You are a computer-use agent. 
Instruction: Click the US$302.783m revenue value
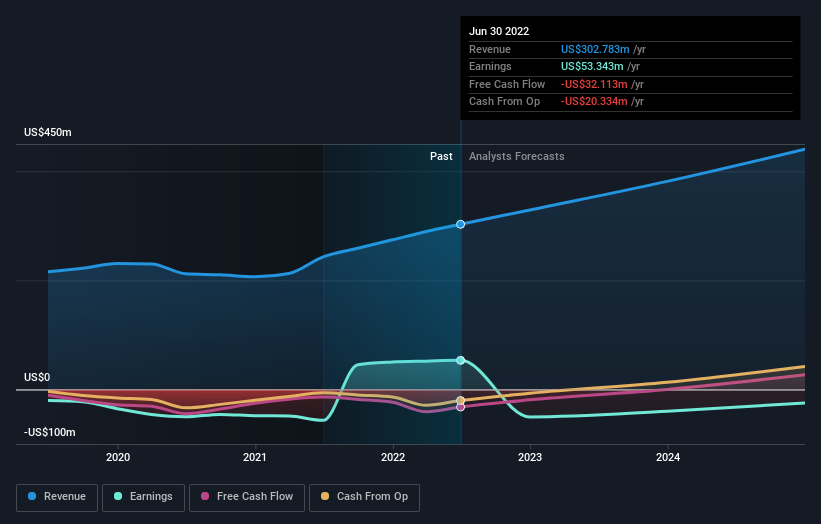pyautogui.click(x=595, y=49)
